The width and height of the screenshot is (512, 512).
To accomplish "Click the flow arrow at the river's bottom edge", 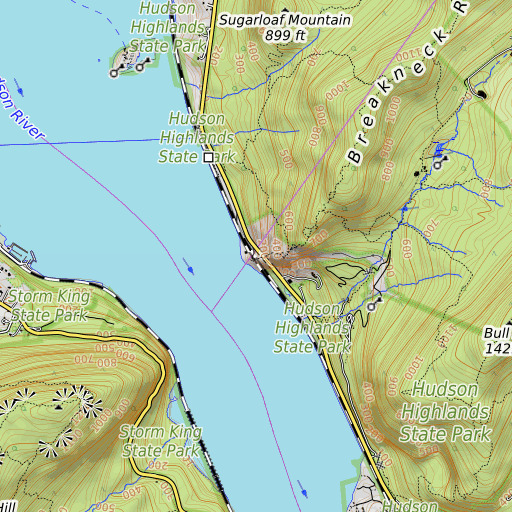I will tap(303, 489).
